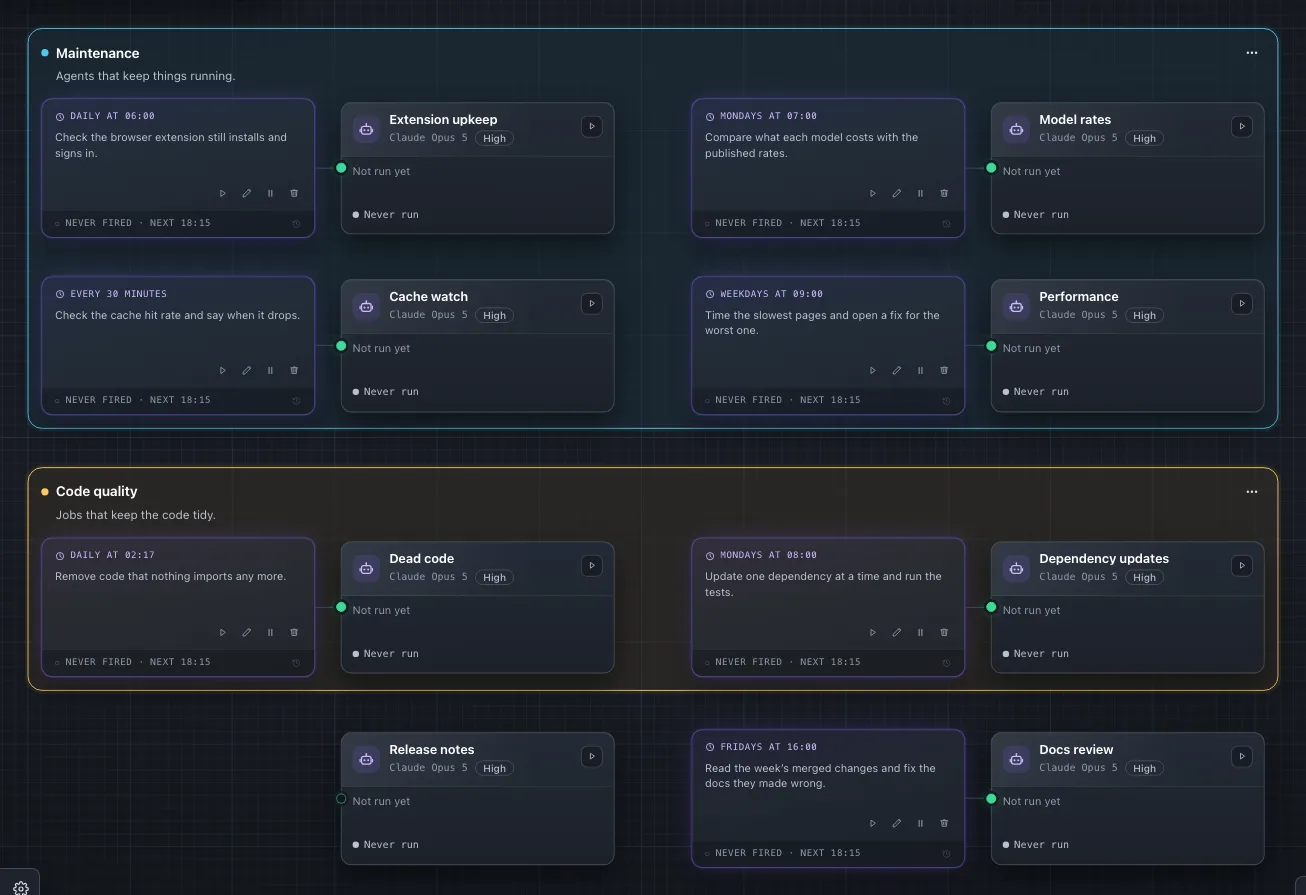This screenshot has width=1306, height=895.
Task: Delete the Mondays at 07:00 trigger
Action: pyautogui.click(x=944, y=193)
